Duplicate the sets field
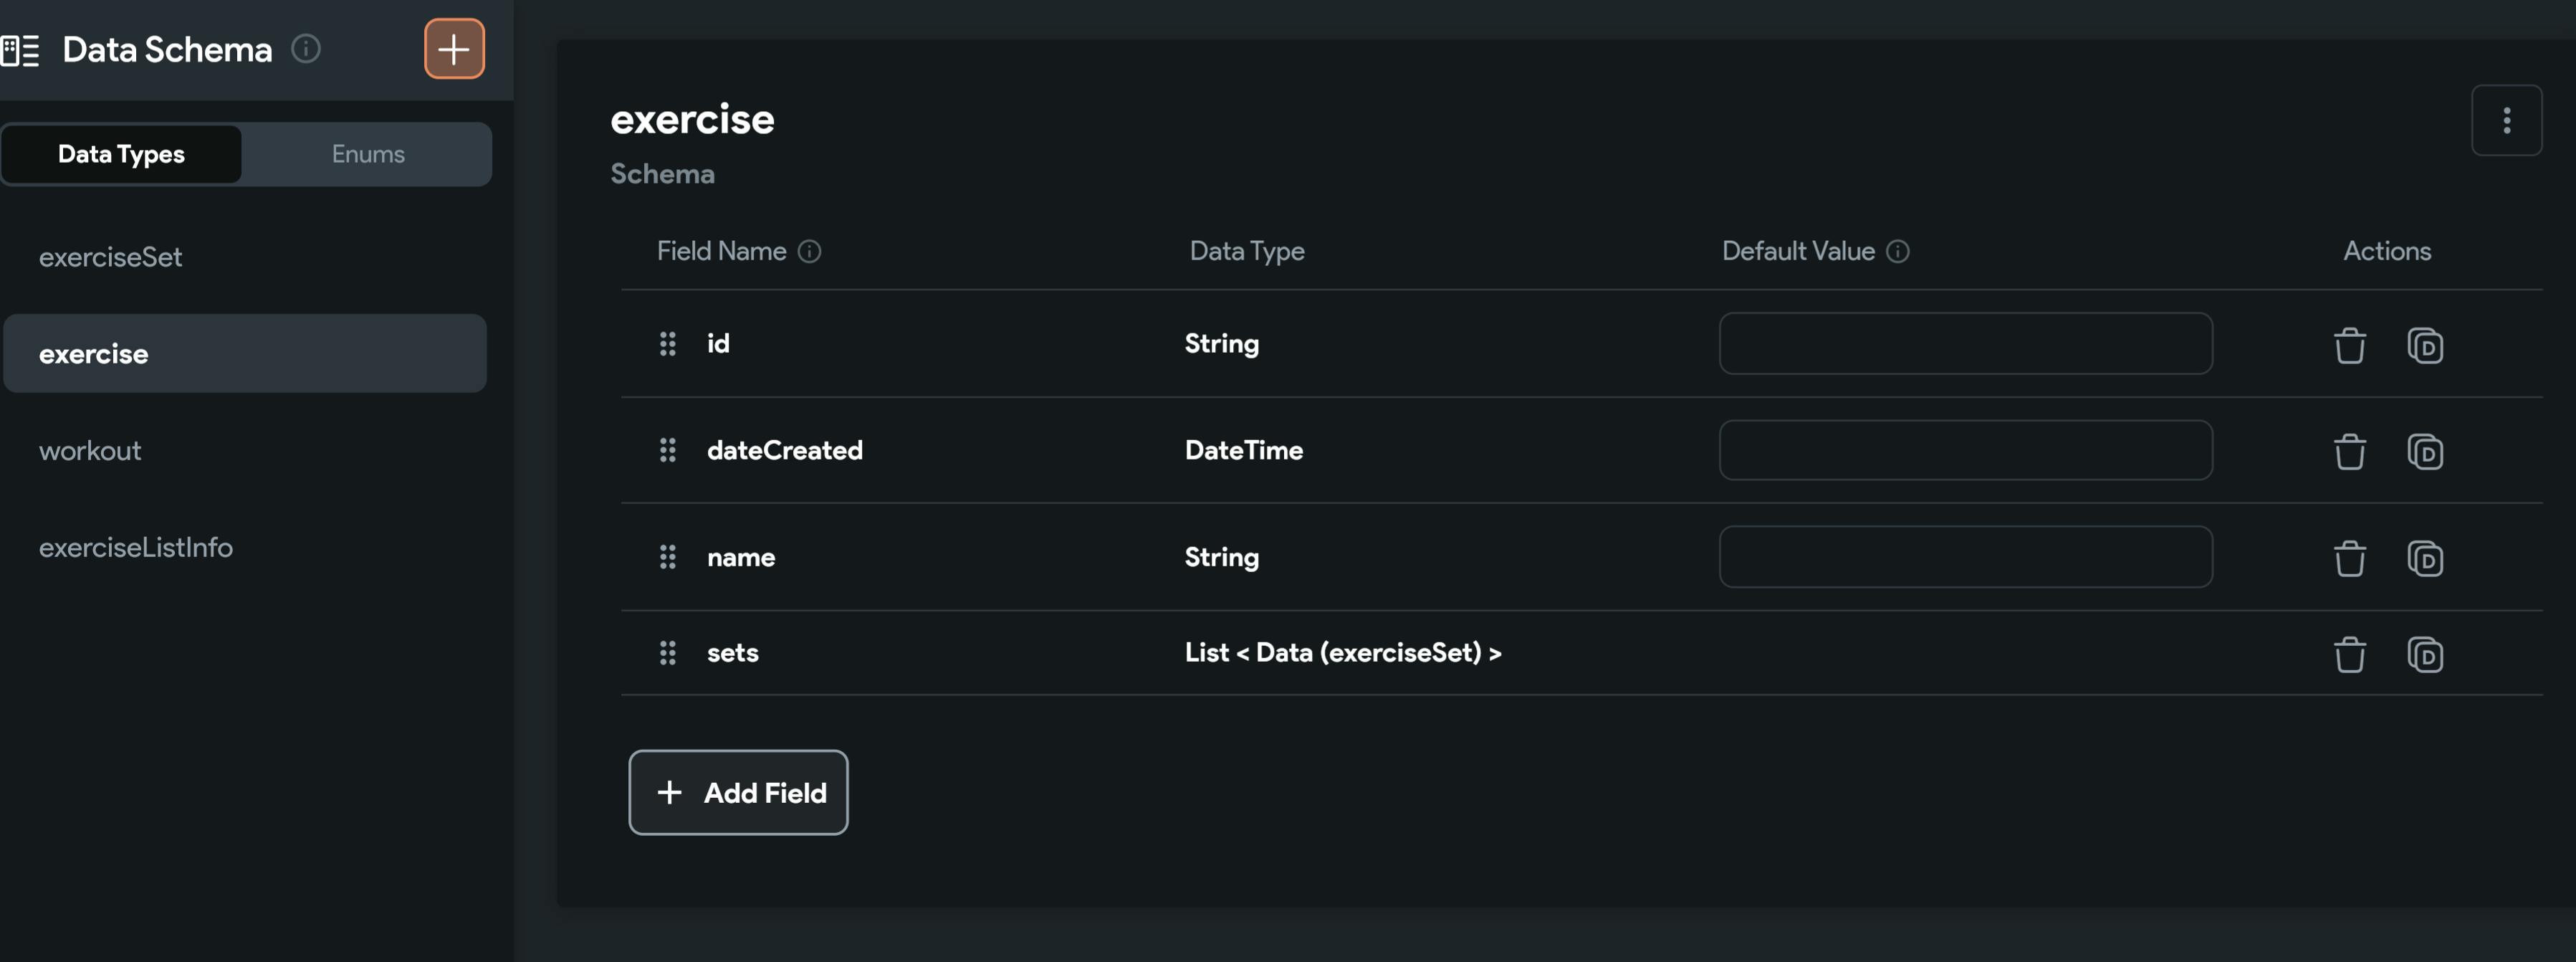The image size is (2576, 962). click(x=2424, y=655)
